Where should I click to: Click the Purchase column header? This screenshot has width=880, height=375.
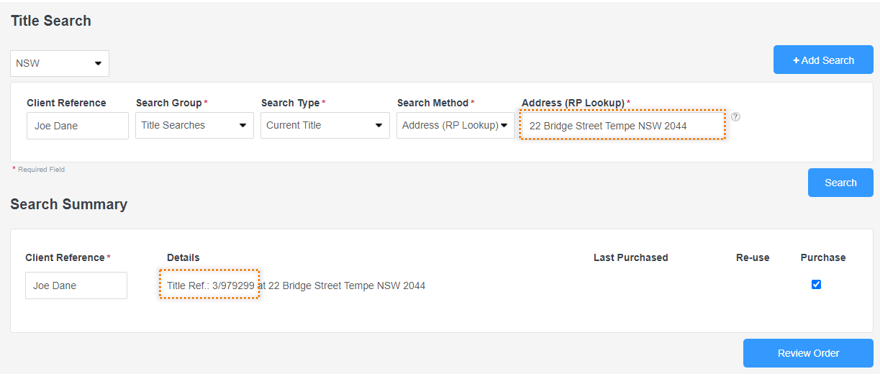823,258
